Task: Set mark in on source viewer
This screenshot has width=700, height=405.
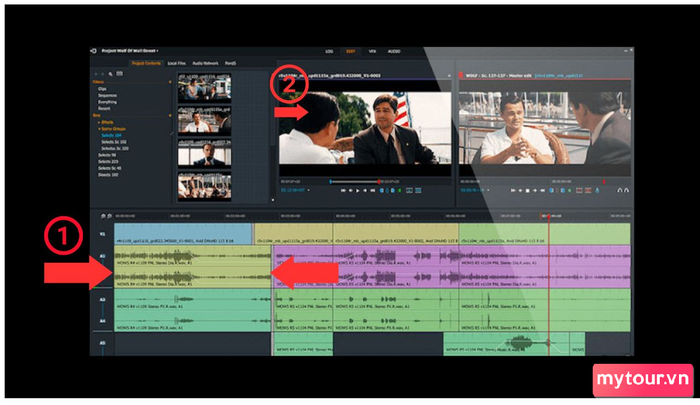Action: pyautogui.click(x=381, y=191)
